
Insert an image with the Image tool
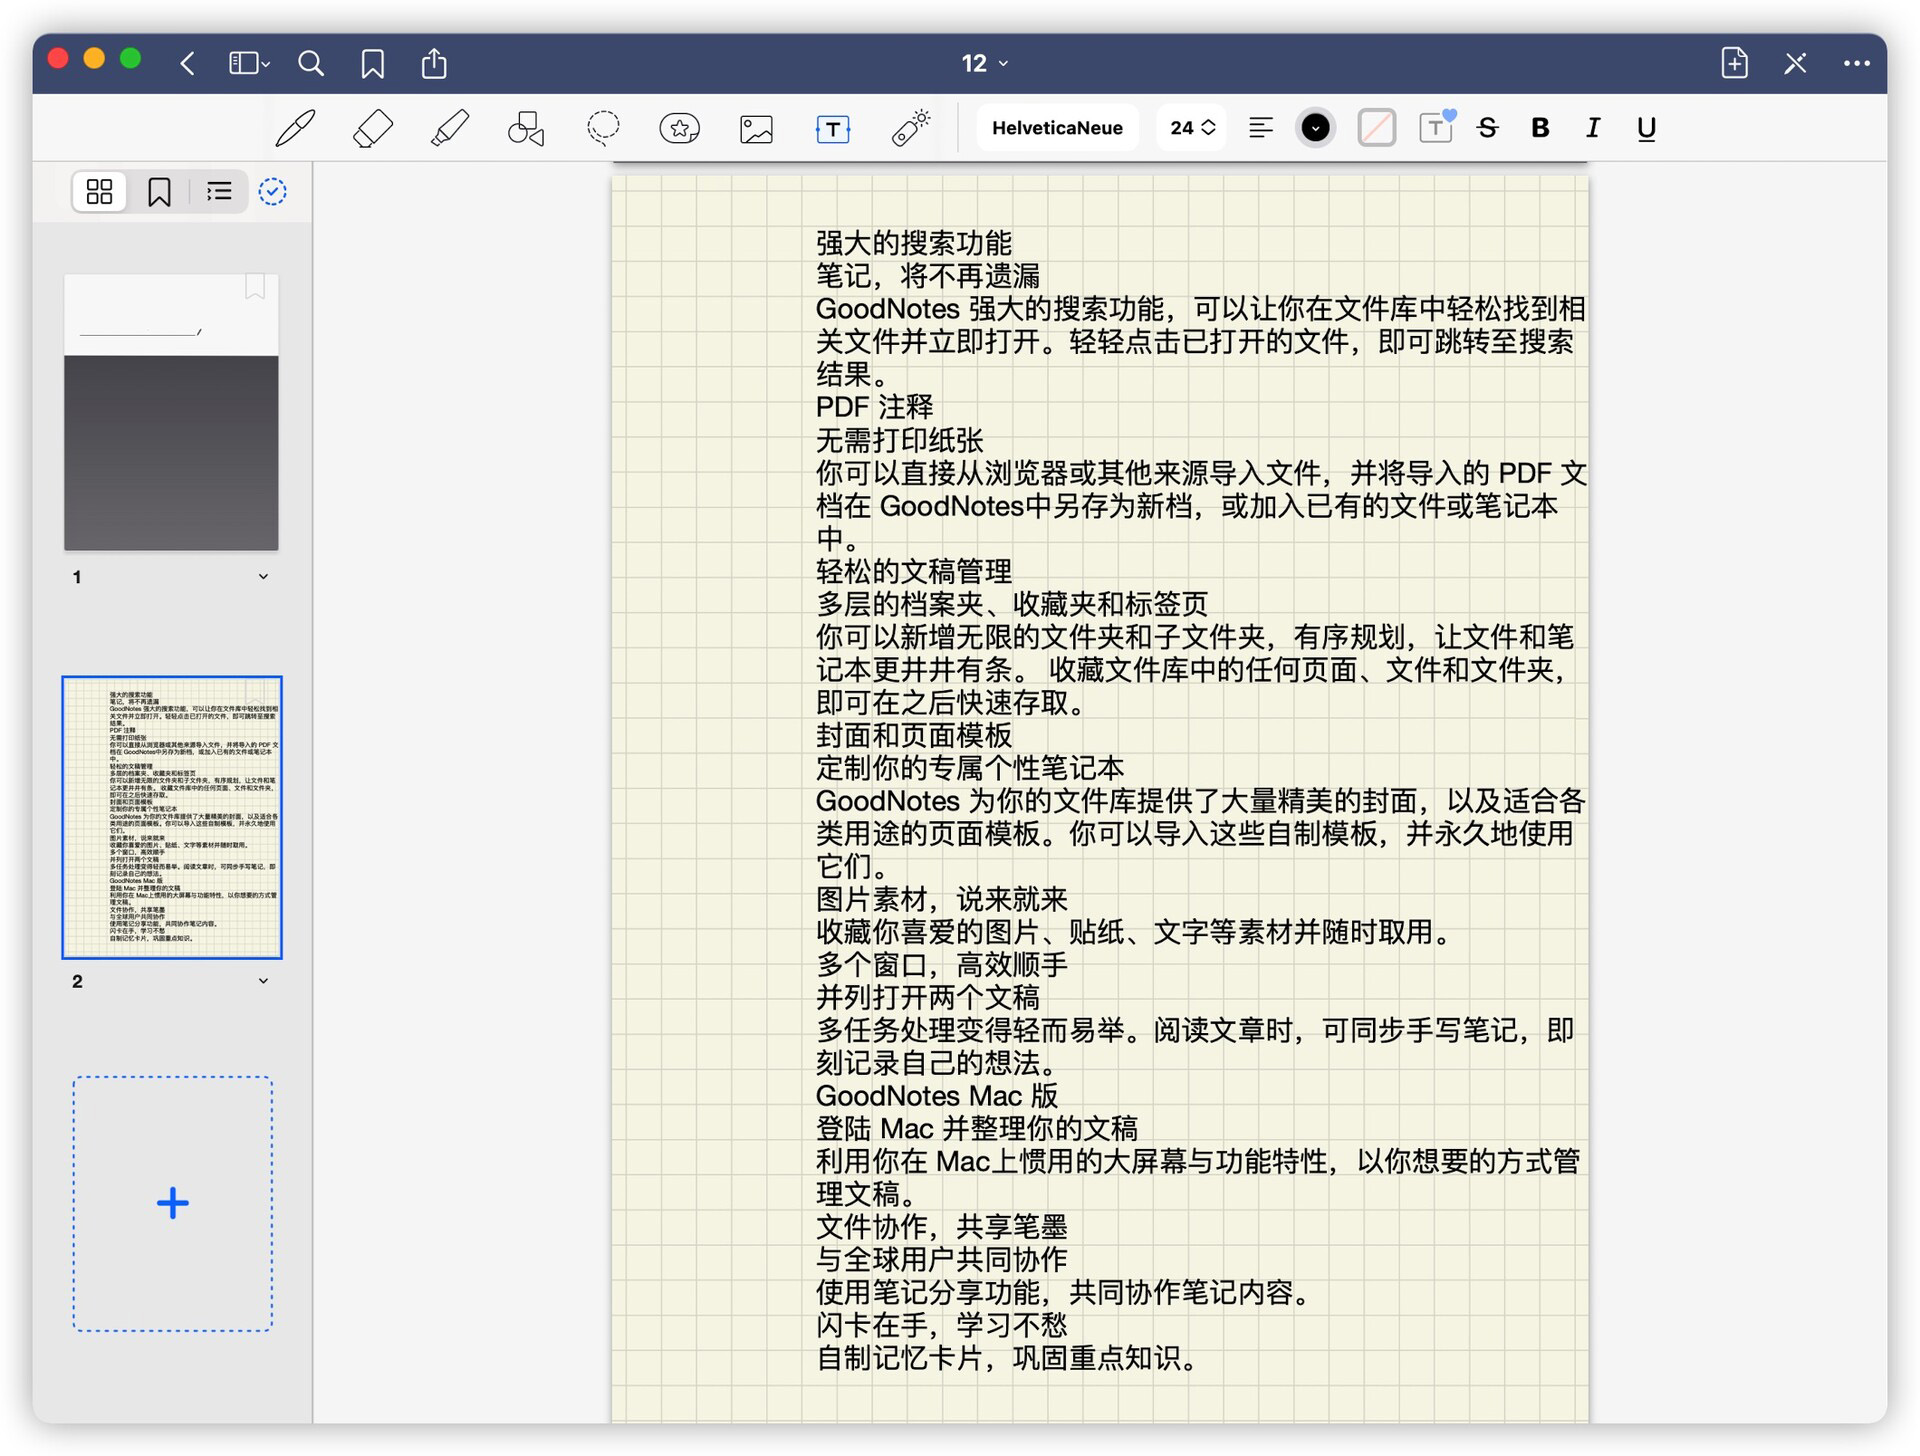756,128
